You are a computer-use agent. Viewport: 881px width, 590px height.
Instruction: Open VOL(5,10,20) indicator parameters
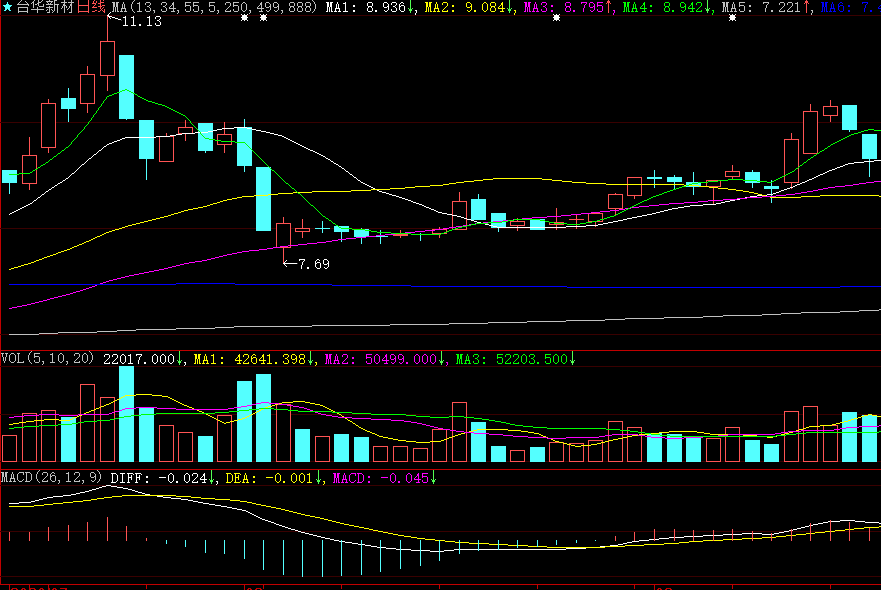click(x=47, y=358)
